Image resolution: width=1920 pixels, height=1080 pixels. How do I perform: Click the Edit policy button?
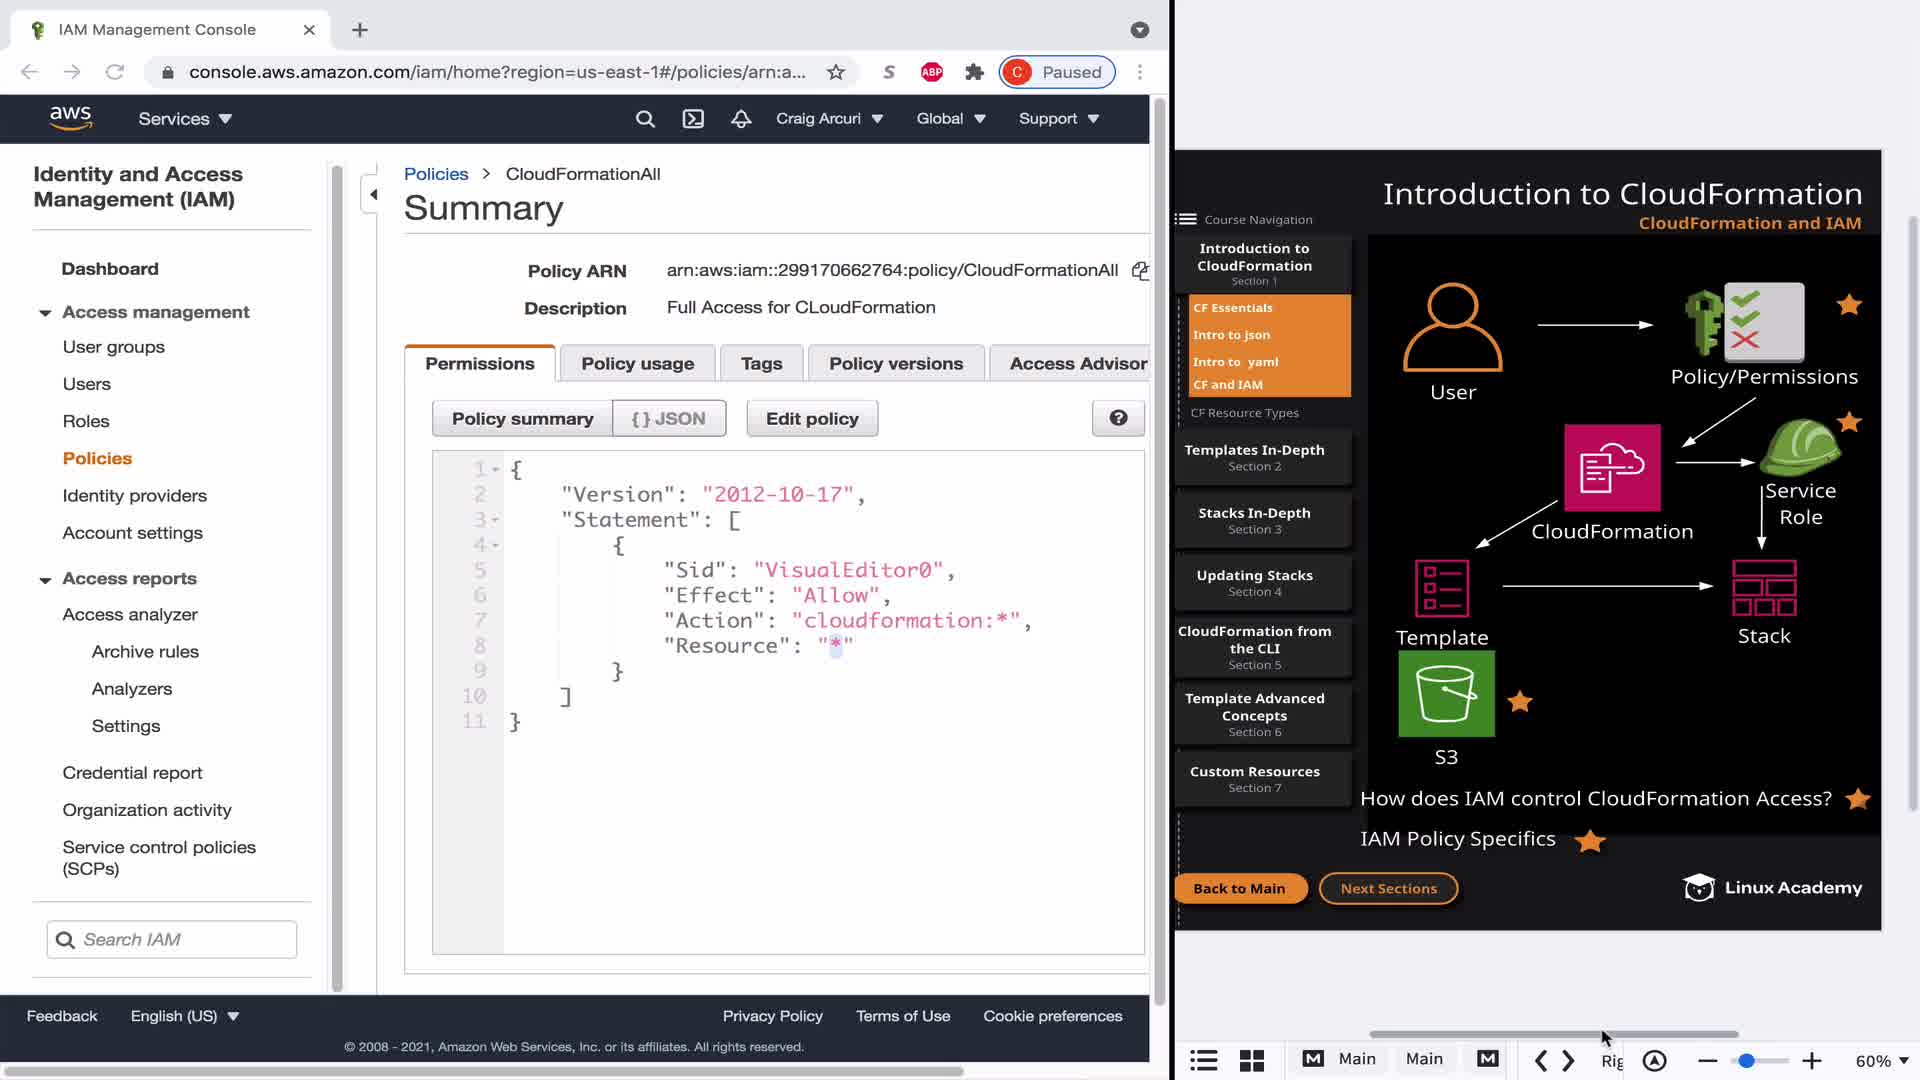[x=811, y=419]
